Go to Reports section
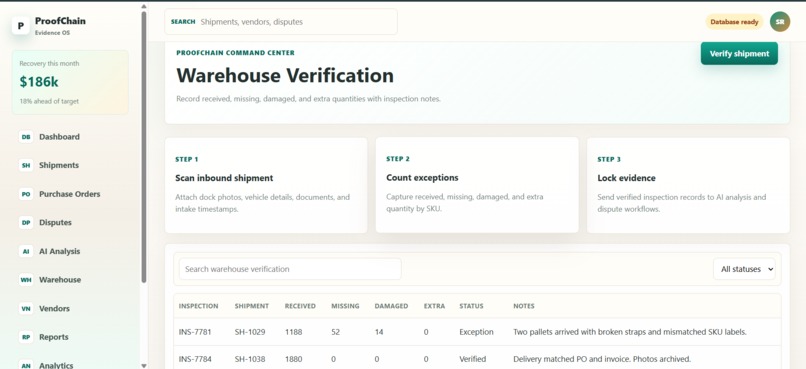806x369 pixels. [x=54, y=337]
